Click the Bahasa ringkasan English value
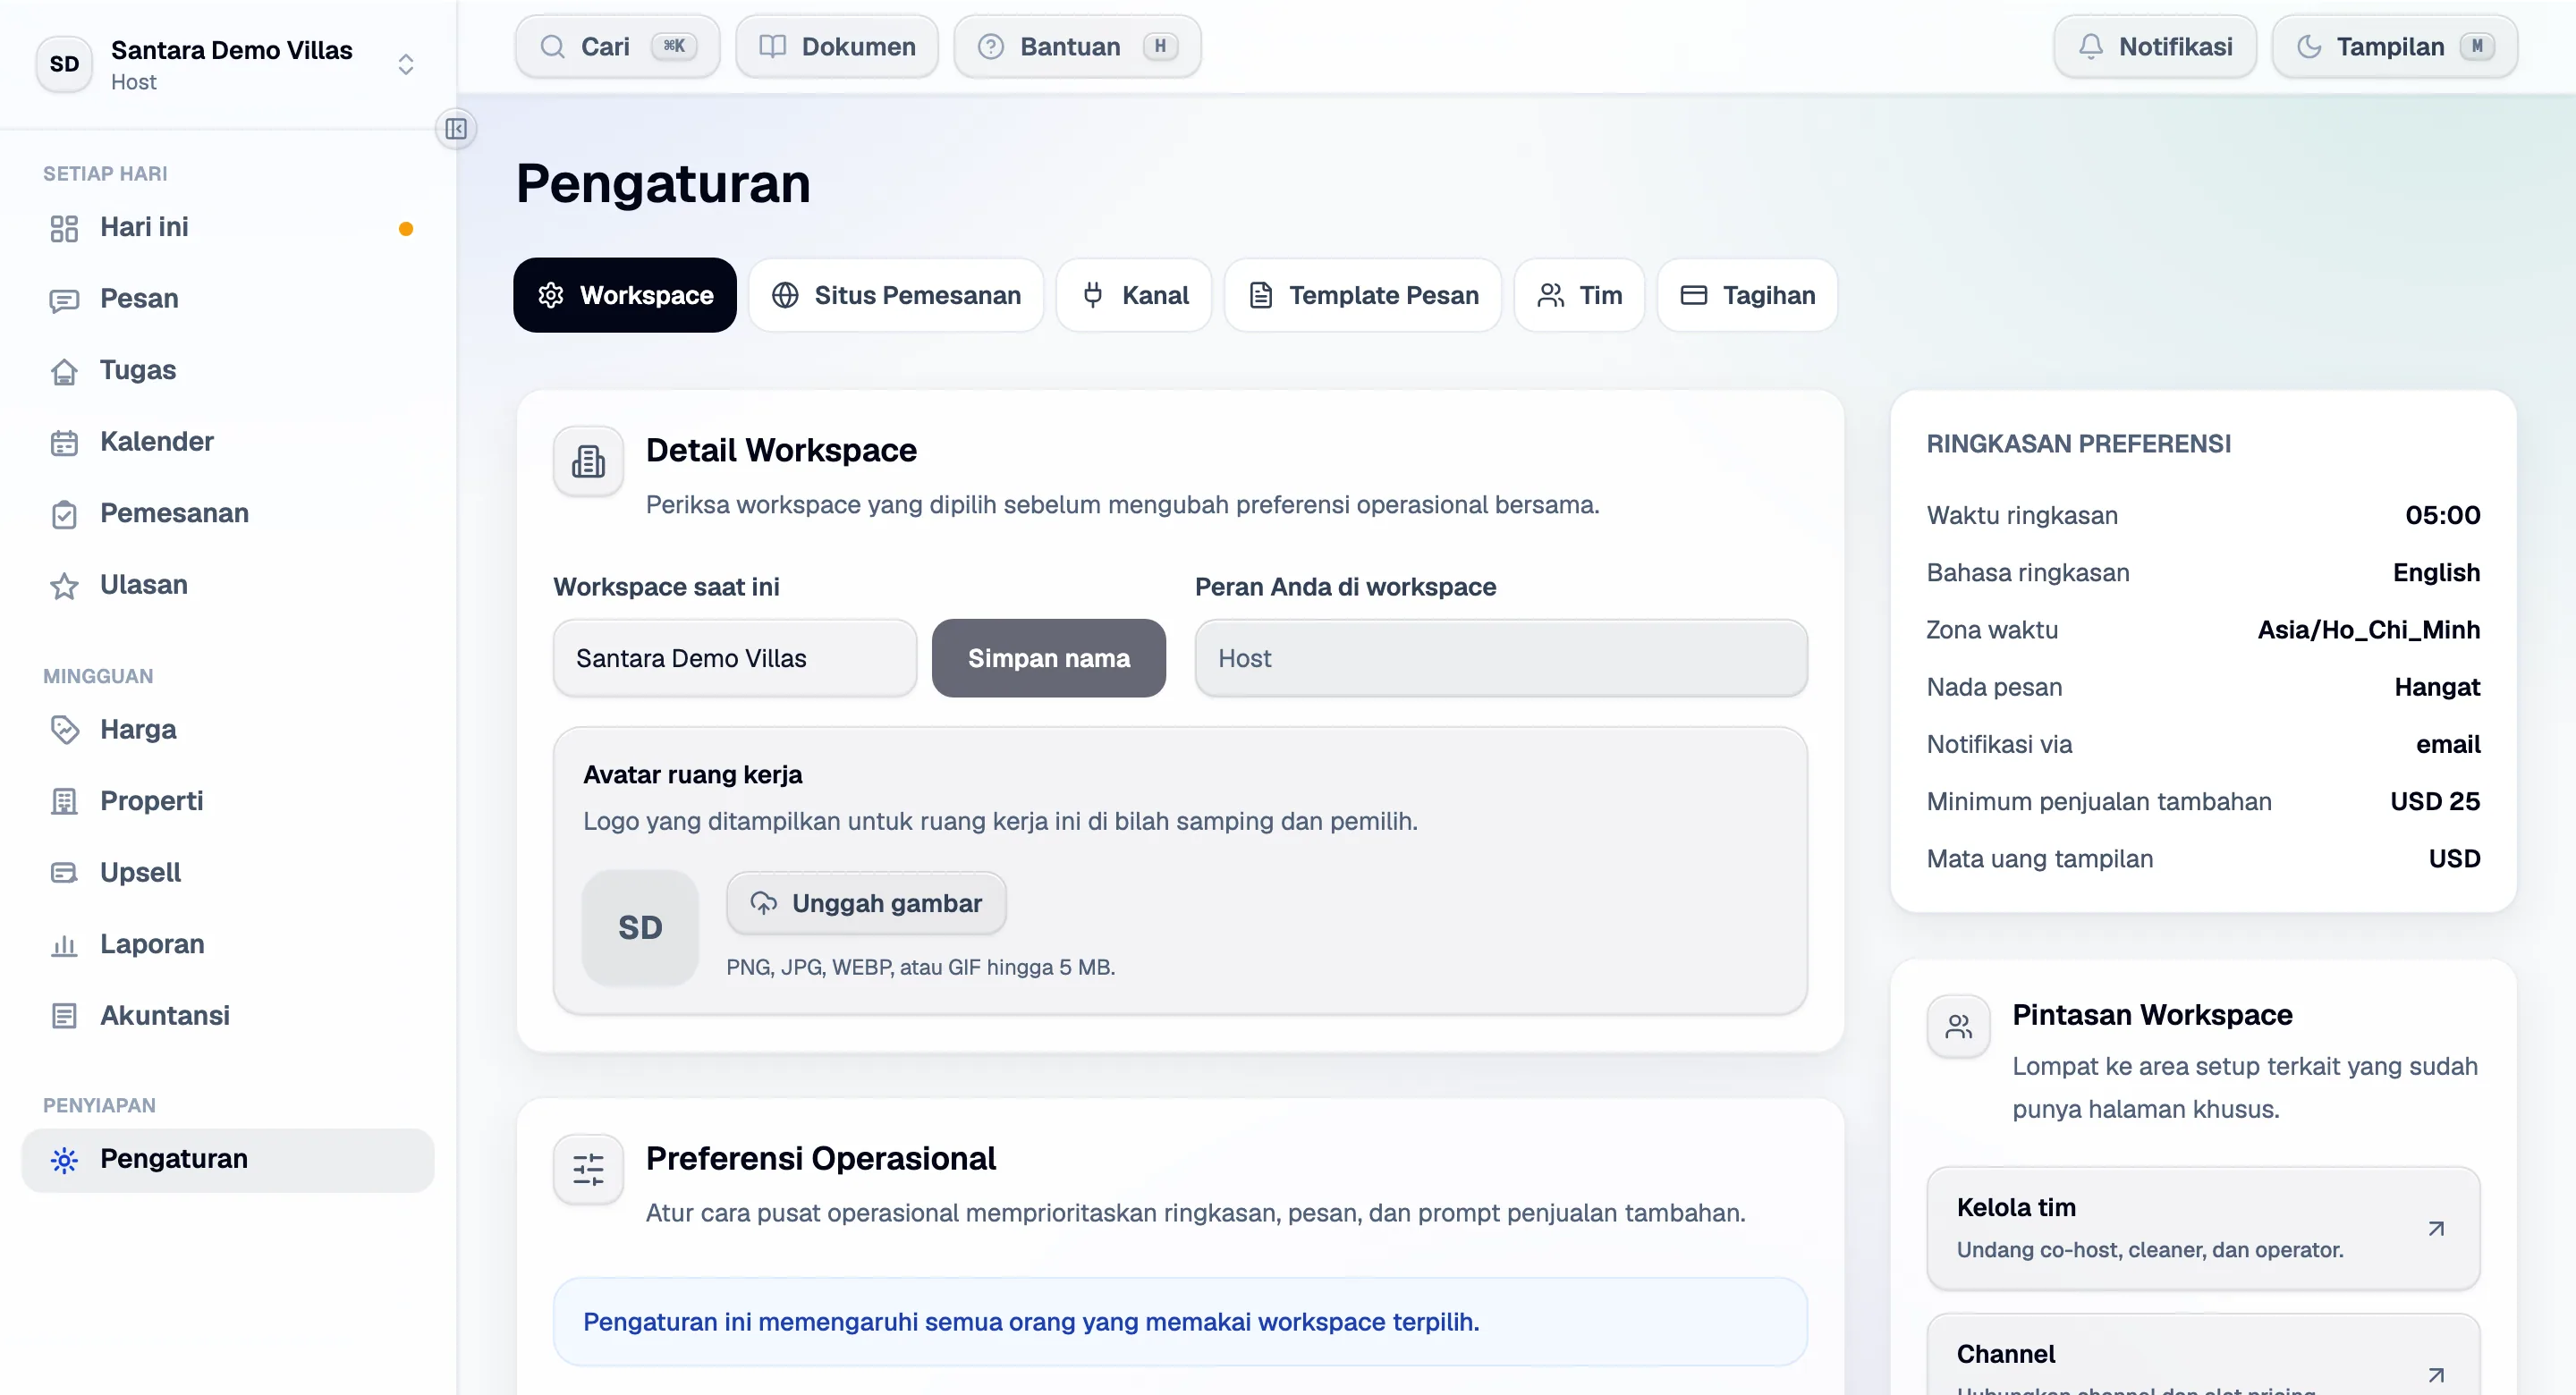The height and width of the screenshot is (1395, 2576). click(2436, 573)
